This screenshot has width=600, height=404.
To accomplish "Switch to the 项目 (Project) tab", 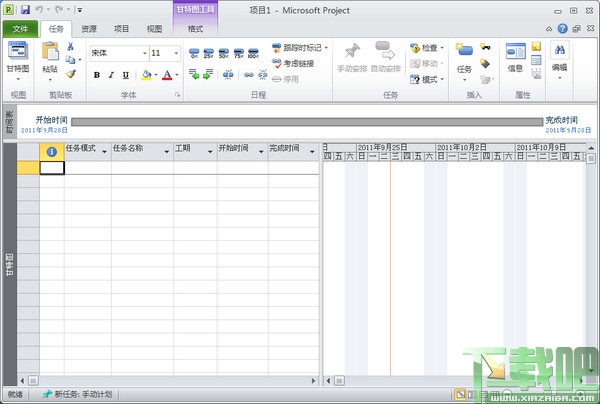I will [122, 29].
